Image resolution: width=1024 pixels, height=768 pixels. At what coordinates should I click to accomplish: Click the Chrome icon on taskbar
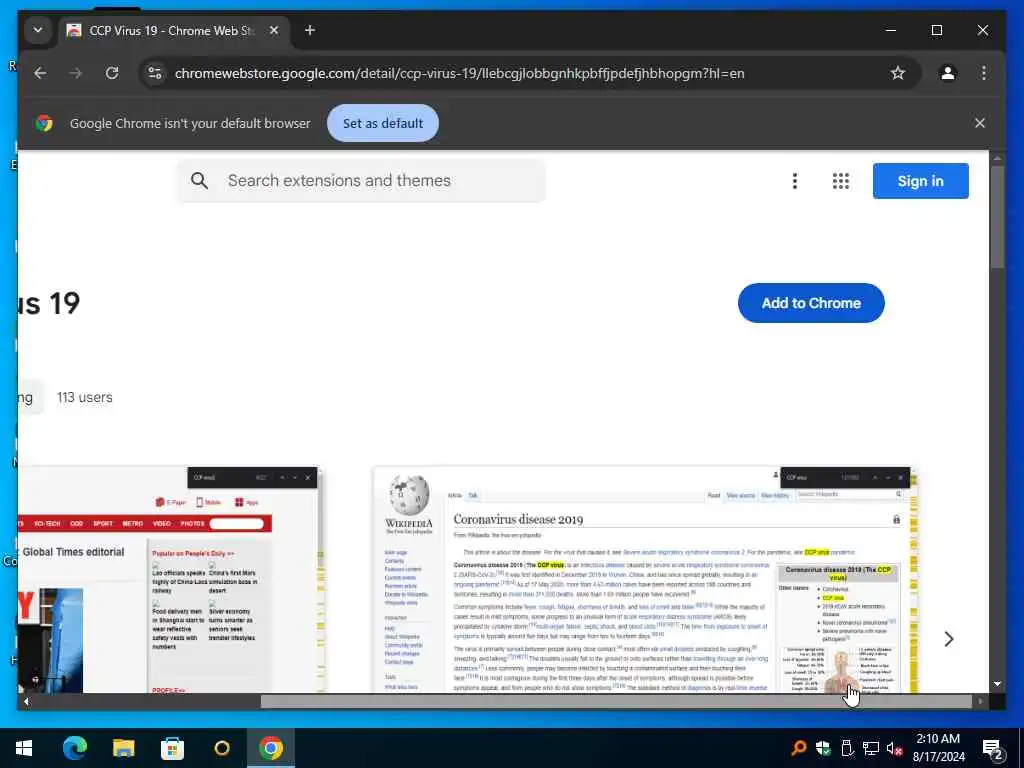click(x=271, y=748)
